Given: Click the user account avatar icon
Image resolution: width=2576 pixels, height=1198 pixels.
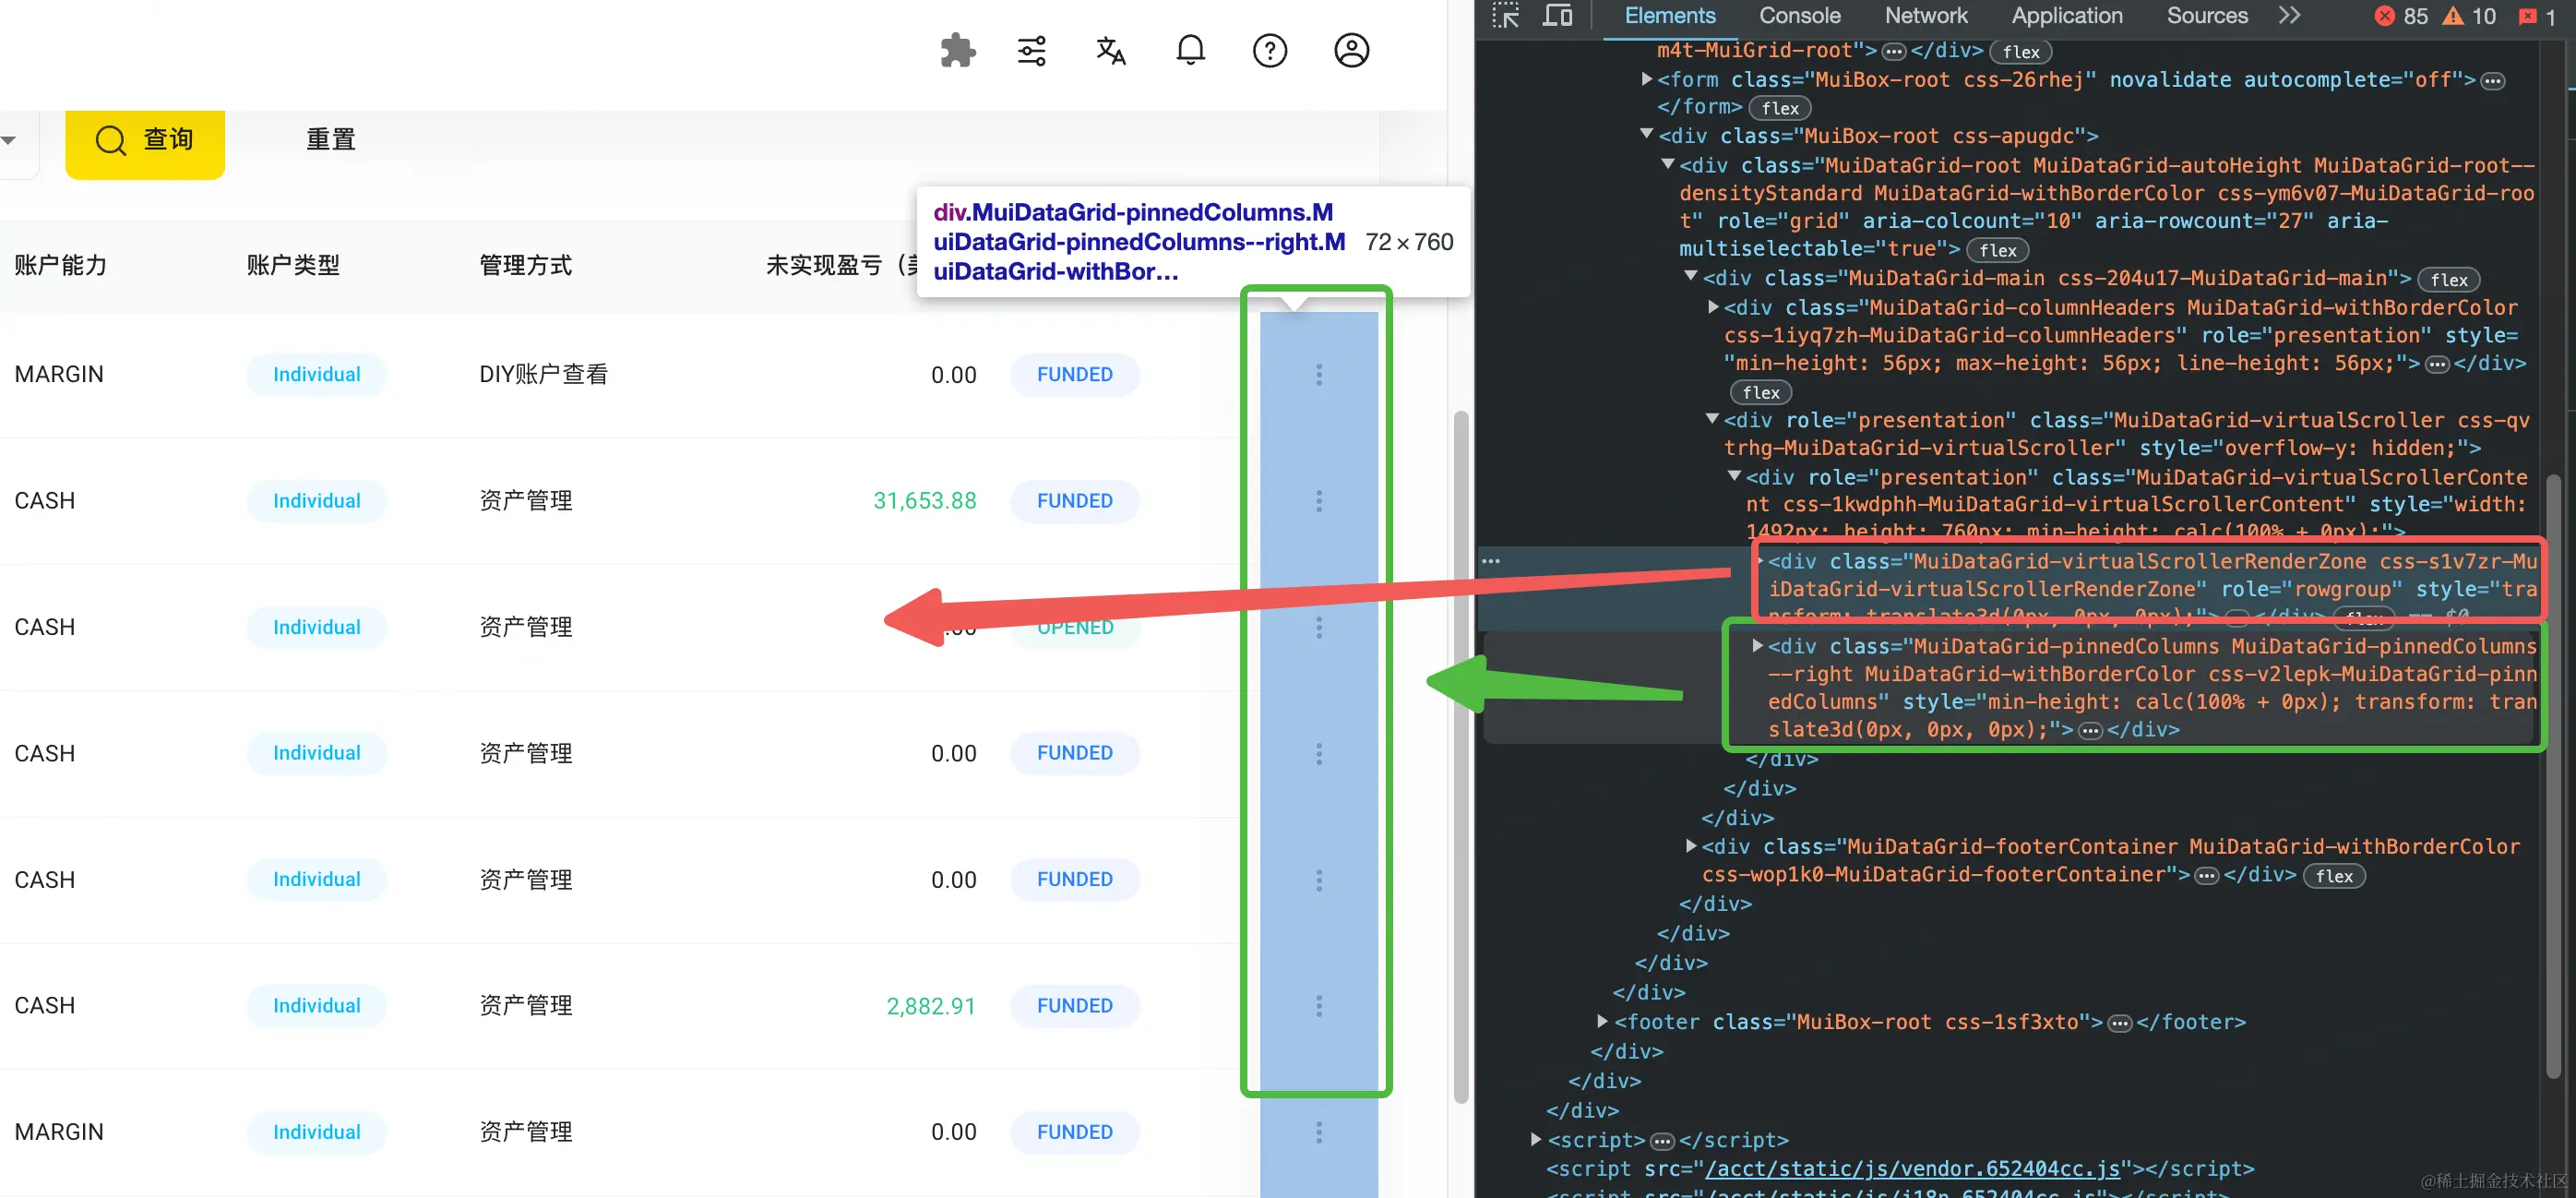Looking at the screenshot, I should click(1352, 50).
